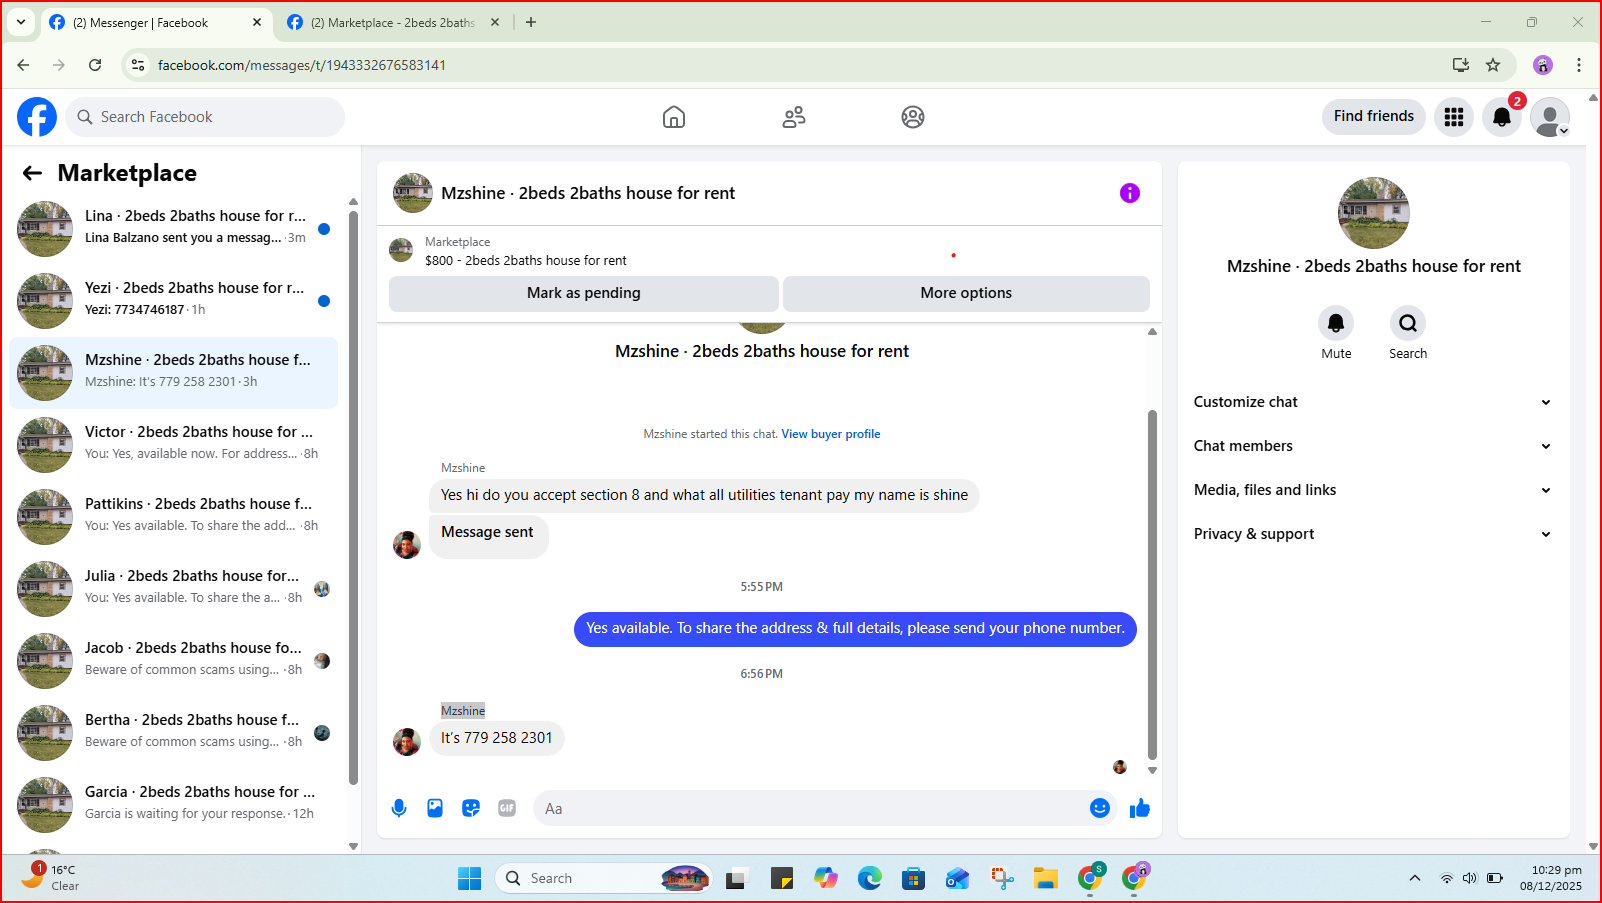Open Yezi's conversation in the list
The width and height of the screenshot is (1602, 903).
pyautogui.click(x=174, y=301)
